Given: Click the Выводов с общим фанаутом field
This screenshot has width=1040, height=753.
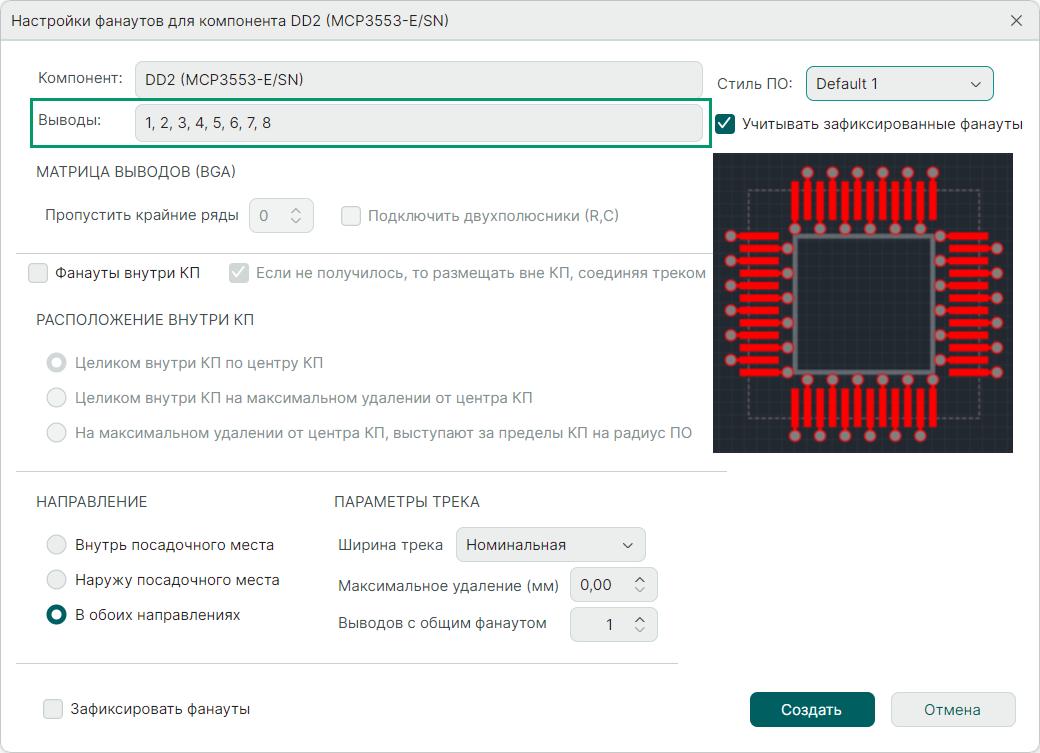Looking at the screenshot, I should click(597, 624).
